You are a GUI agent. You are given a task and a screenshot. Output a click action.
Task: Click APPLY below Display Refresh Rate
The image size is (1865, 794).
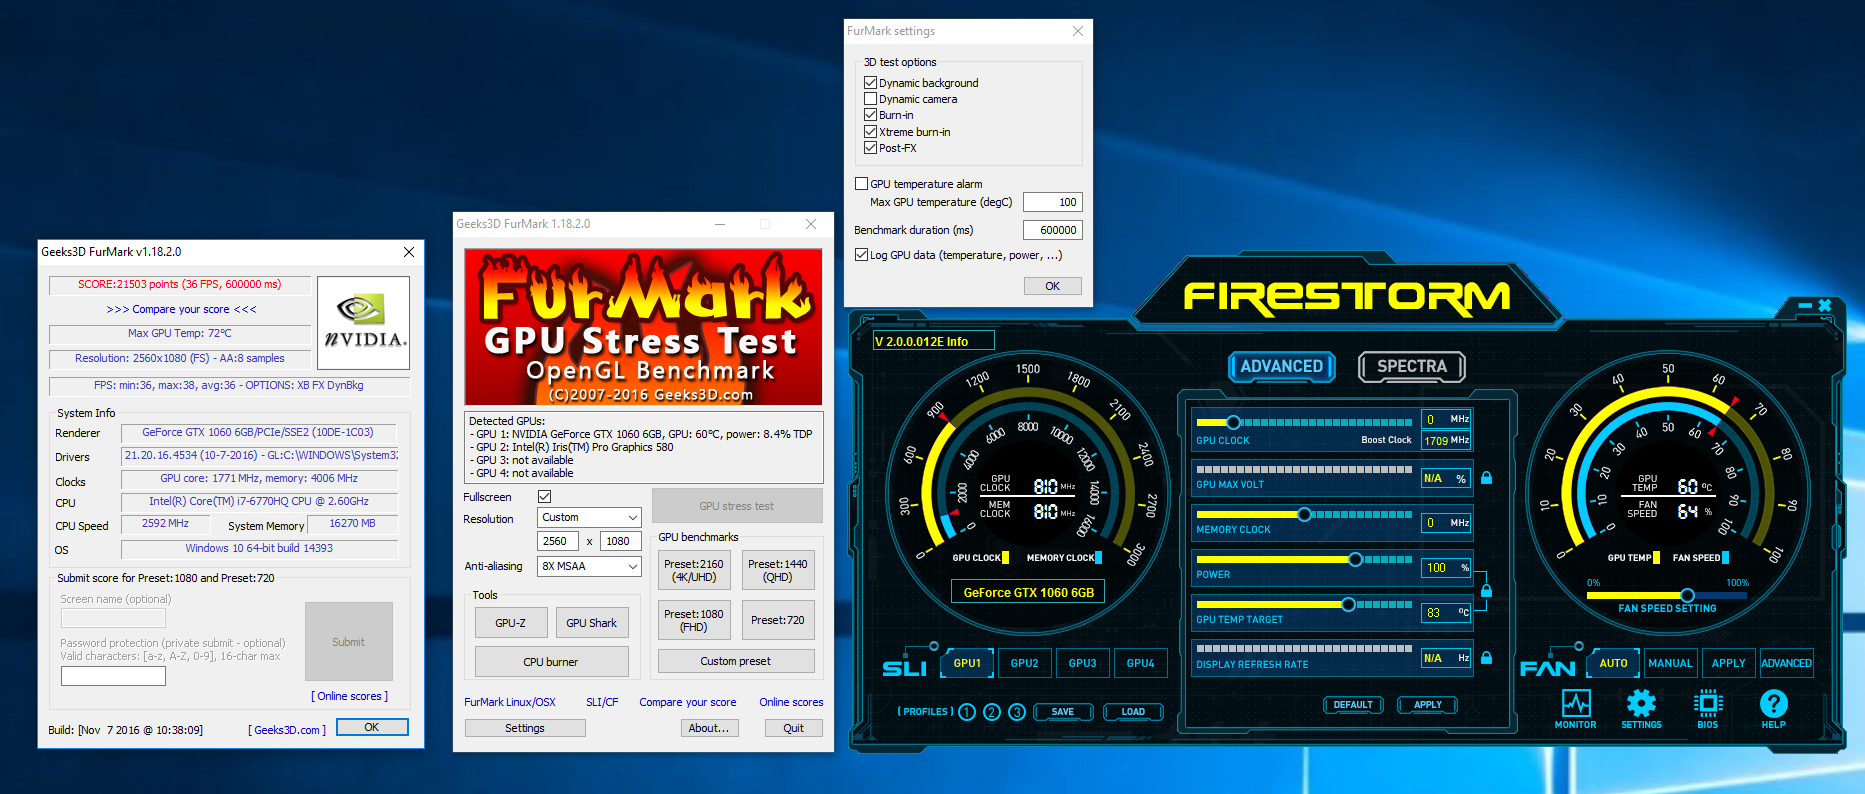1428,705
